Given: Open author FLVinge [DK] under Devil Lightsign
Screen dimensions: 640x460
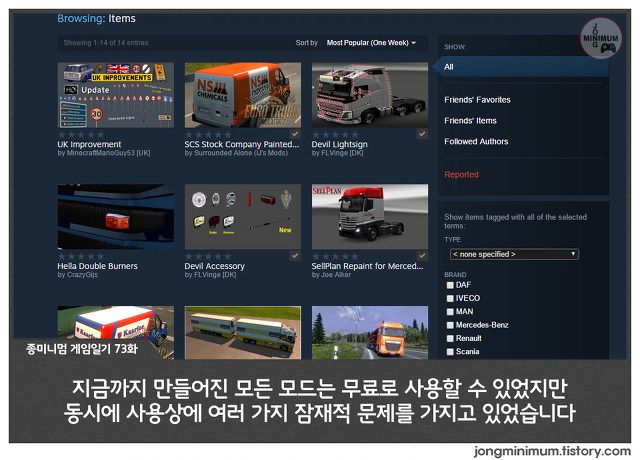Looking at the screenshot, I should click(342, 153).
